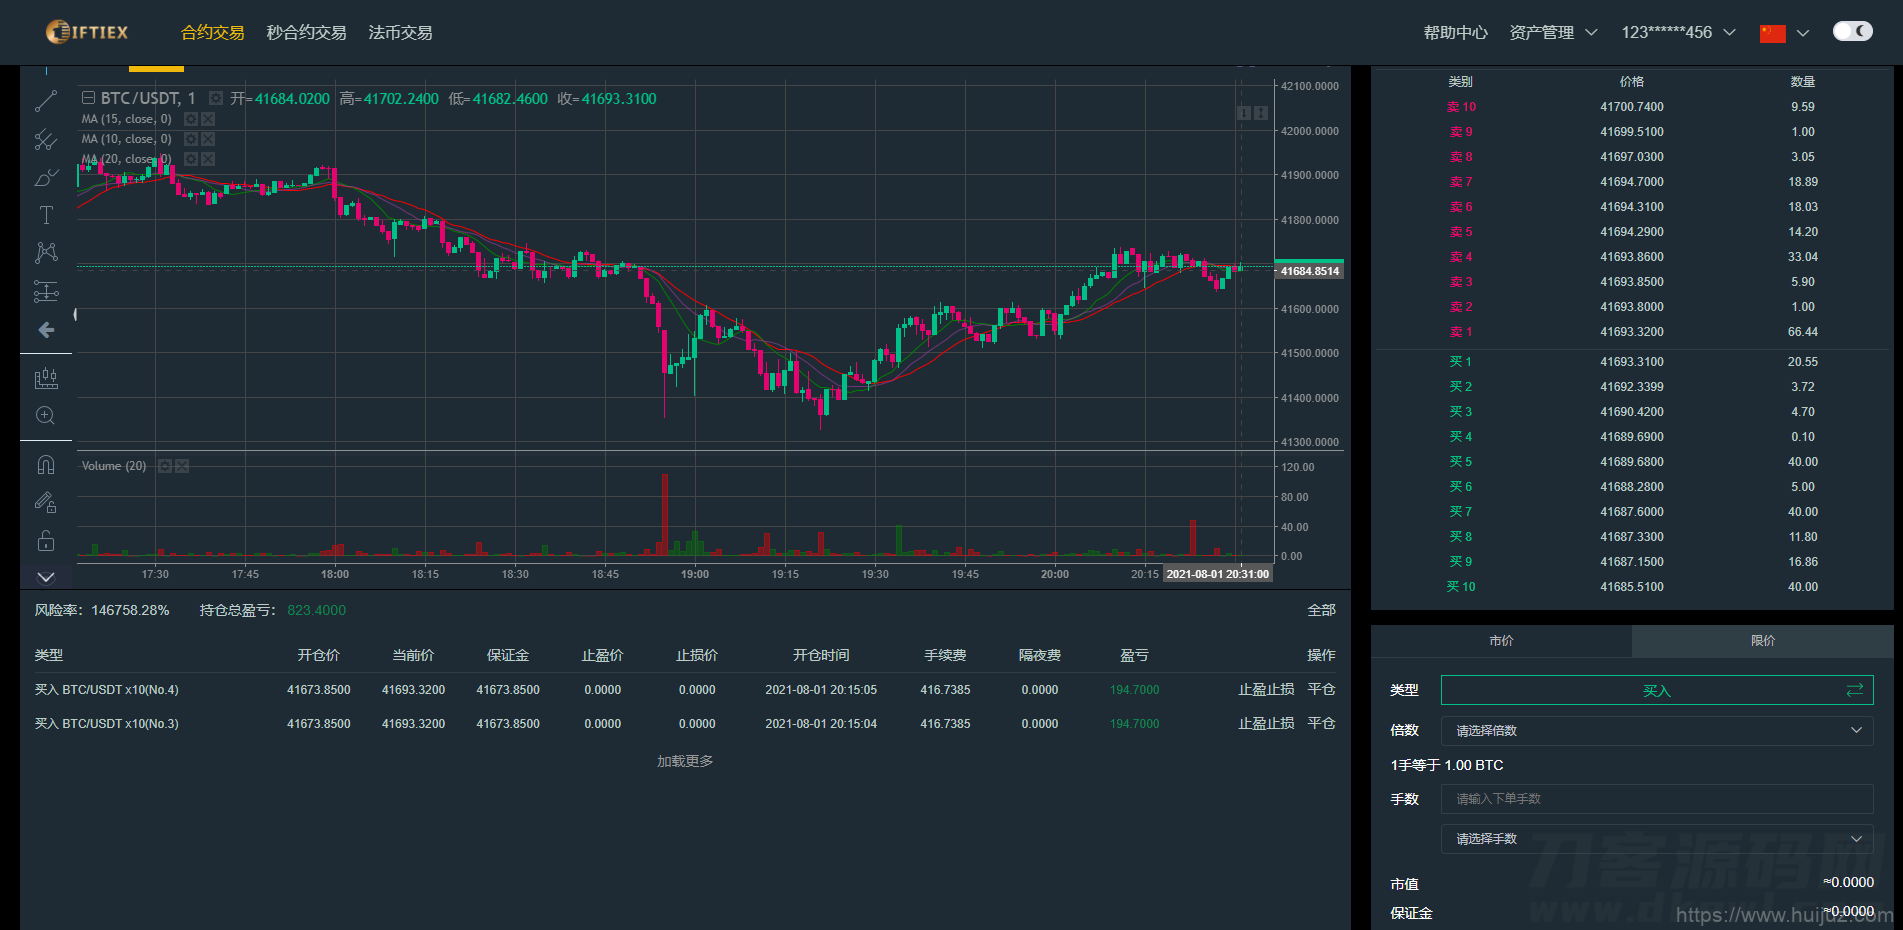This screenshot has width=1903, height=930.
Task: Select the brush drawing tool
Action: (46, 178)
